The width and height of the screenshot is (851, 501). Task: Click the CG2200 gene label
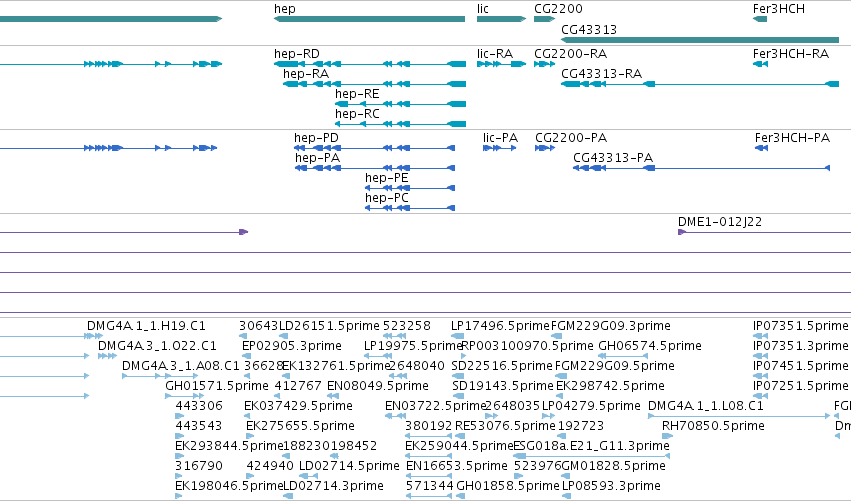pyautogui.click(x=558, y=9)
